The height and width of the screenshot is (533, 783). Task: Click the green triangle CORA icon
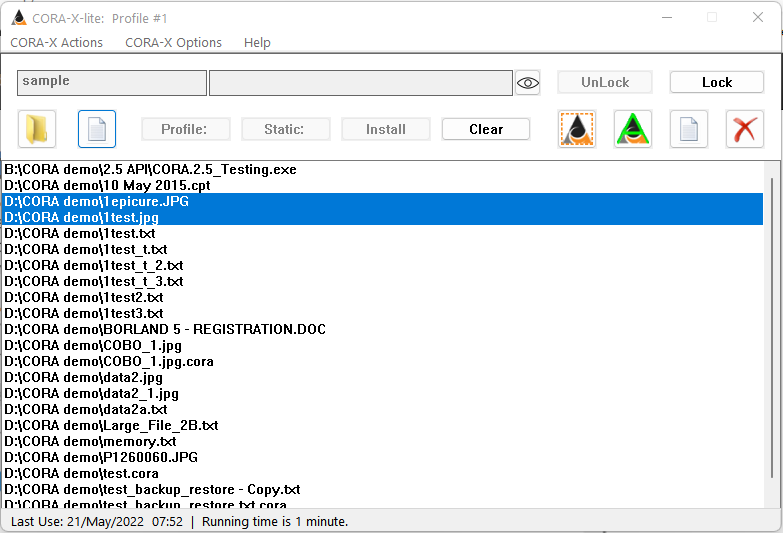coord(633,129)
